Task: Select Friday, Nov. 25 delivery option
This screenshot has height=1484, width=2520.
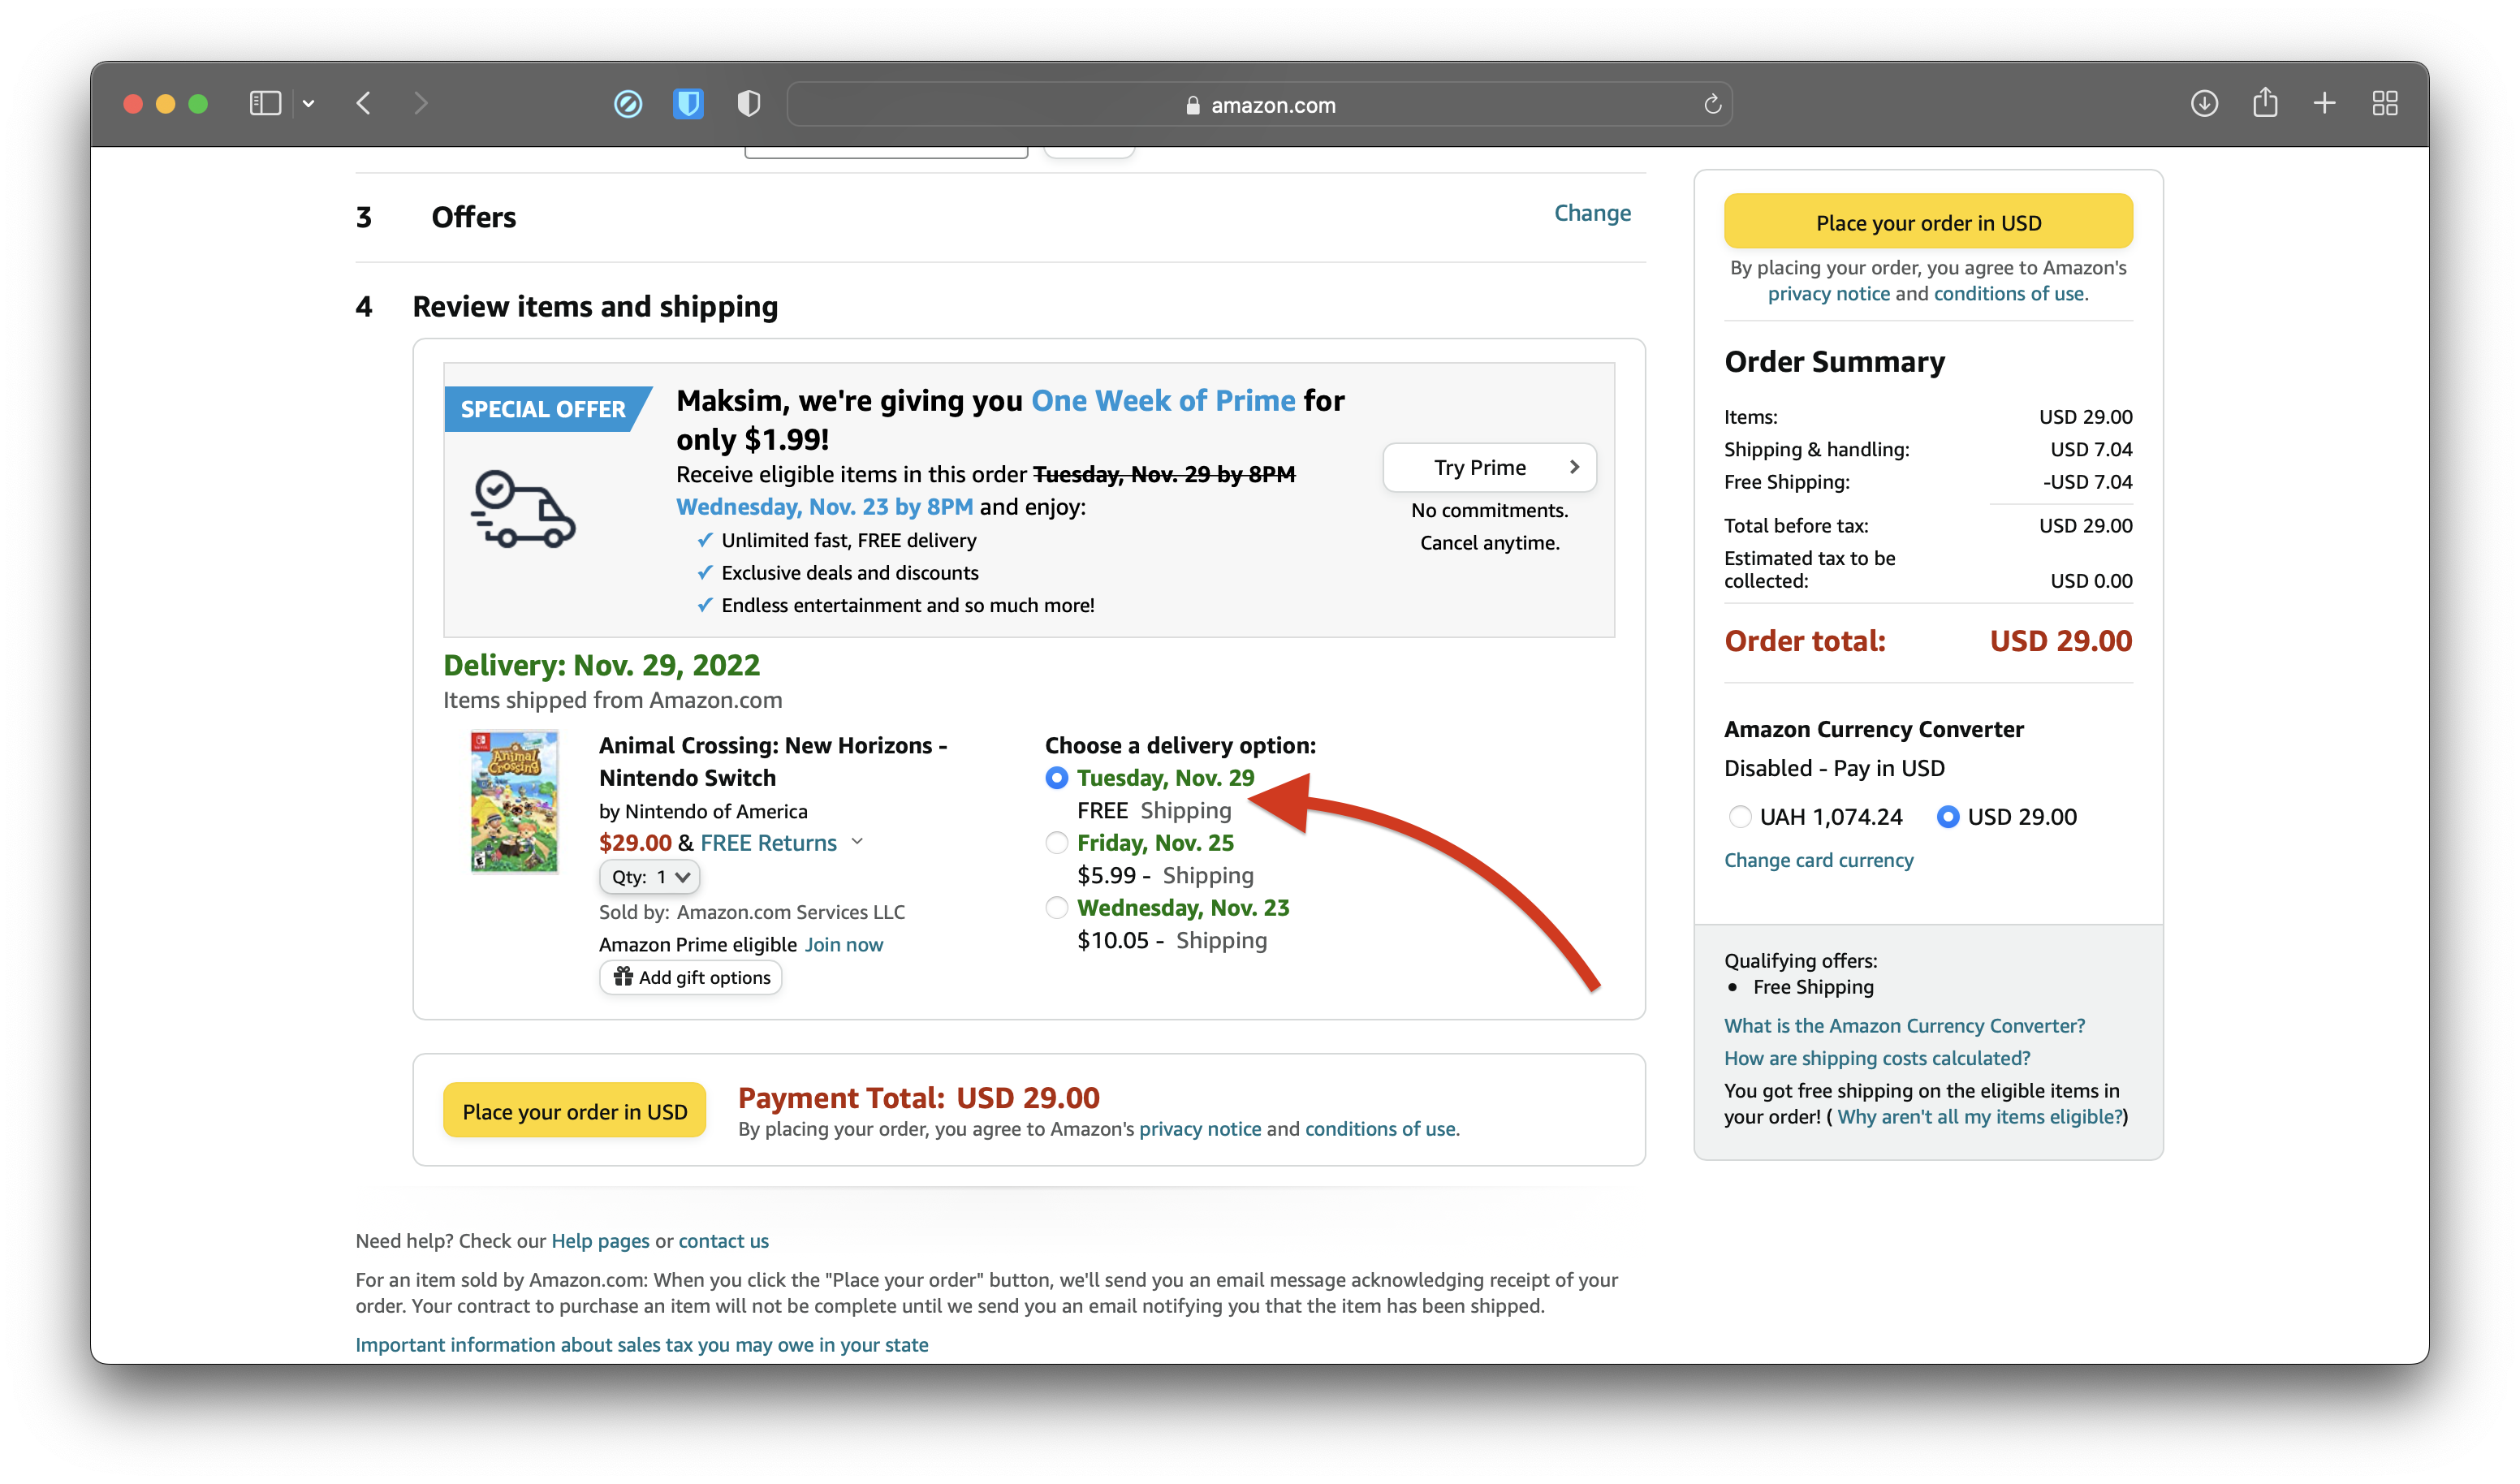Action: click(x=1056, y=843)
